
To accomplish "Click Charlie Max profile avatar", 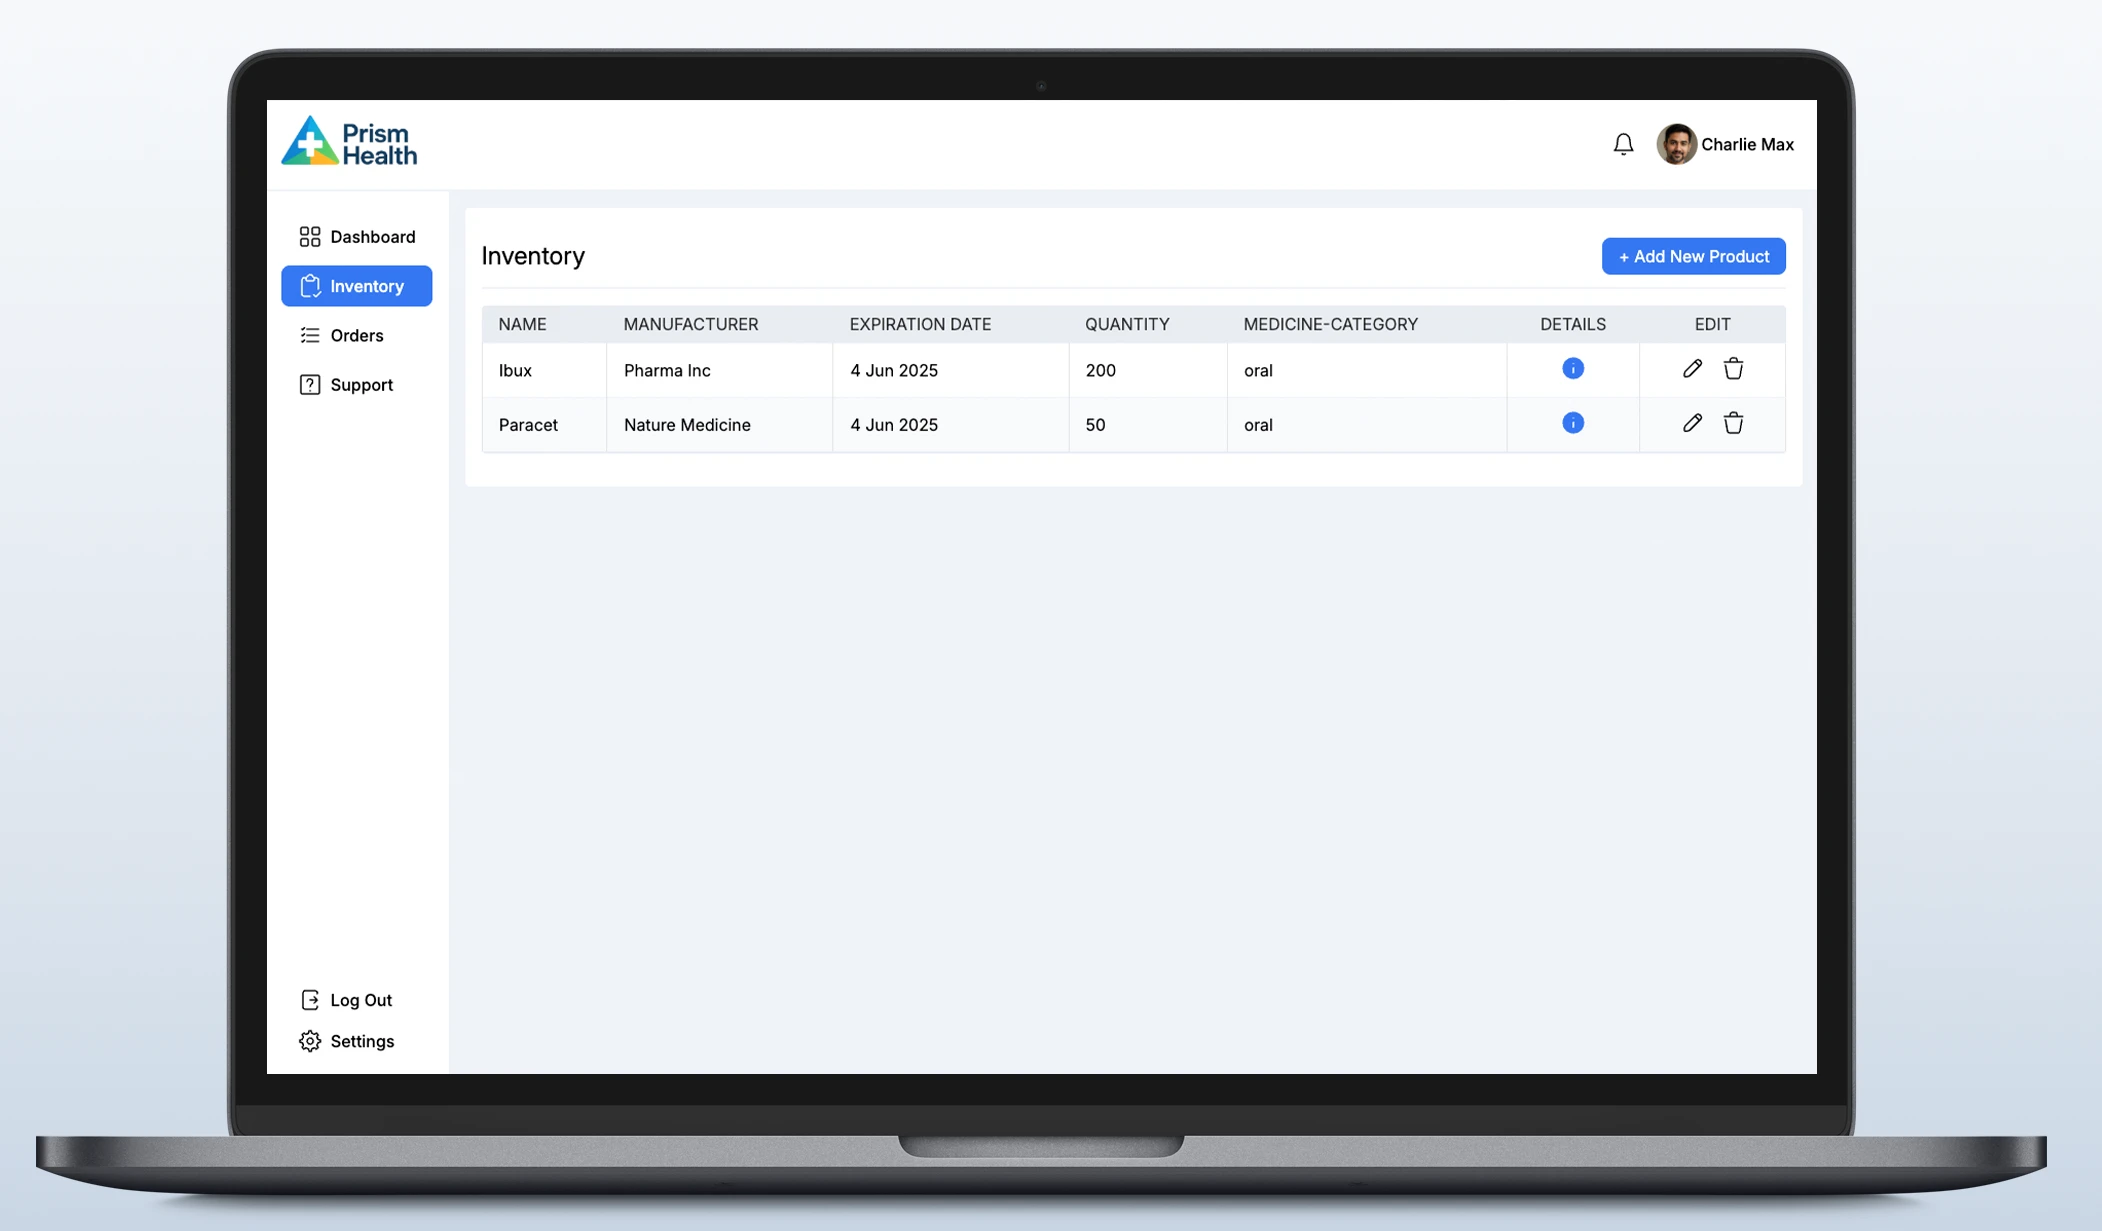I will (1676, 145).
